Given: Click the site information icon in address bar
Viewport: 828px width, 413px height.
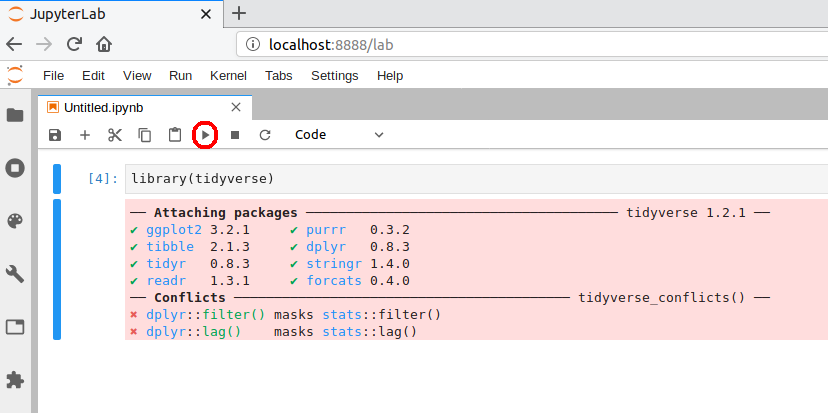Looking at the screenshot, I should coord(253,45).
